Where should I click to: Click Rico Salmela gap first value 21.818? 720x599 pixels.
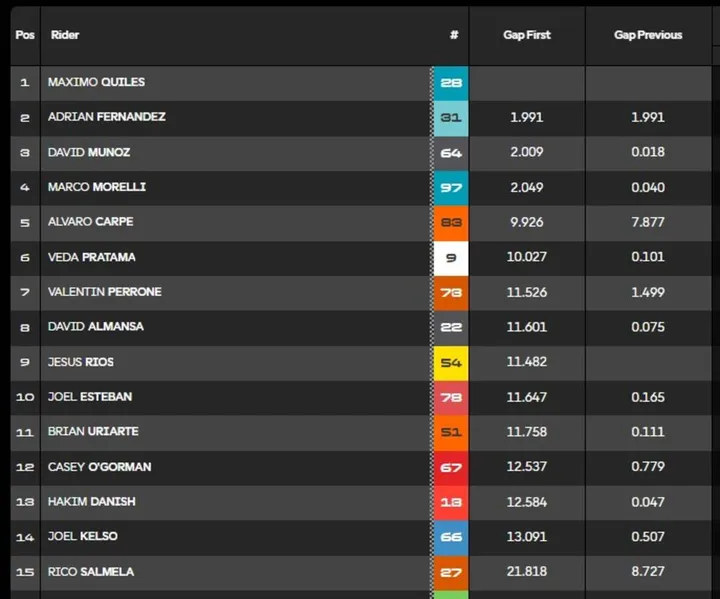pos(526,572)
